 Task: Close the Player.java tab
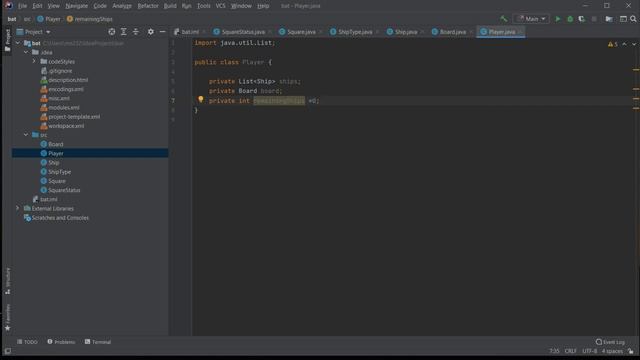(x=520, y=32)
